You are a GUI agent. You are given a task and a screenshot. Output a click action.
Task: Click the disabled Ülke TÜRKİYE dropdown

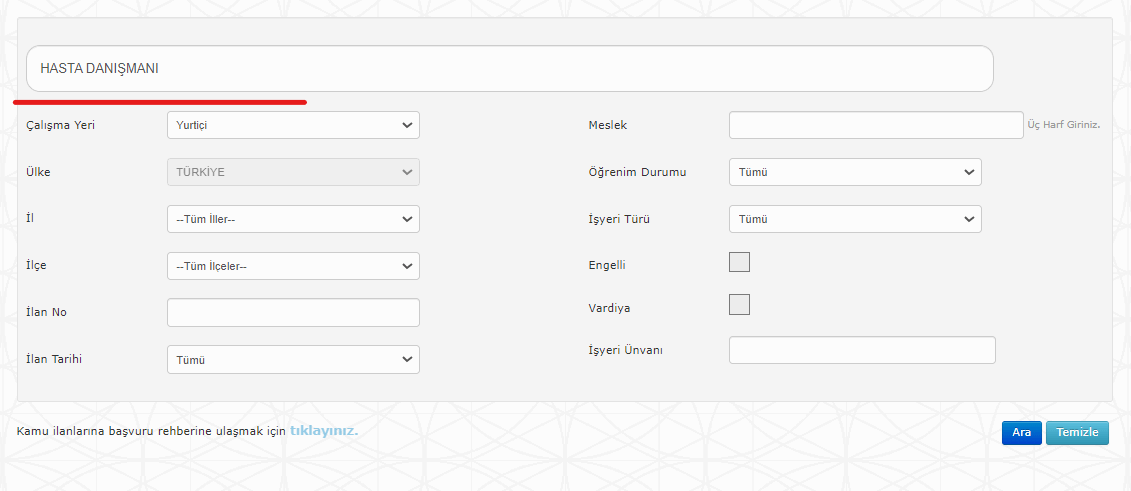coord(293,172)
